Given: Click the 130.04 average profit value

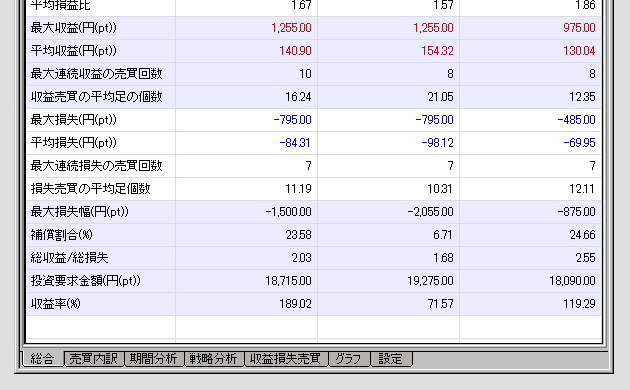Looking at the screenshot, I should coord(579,51).
